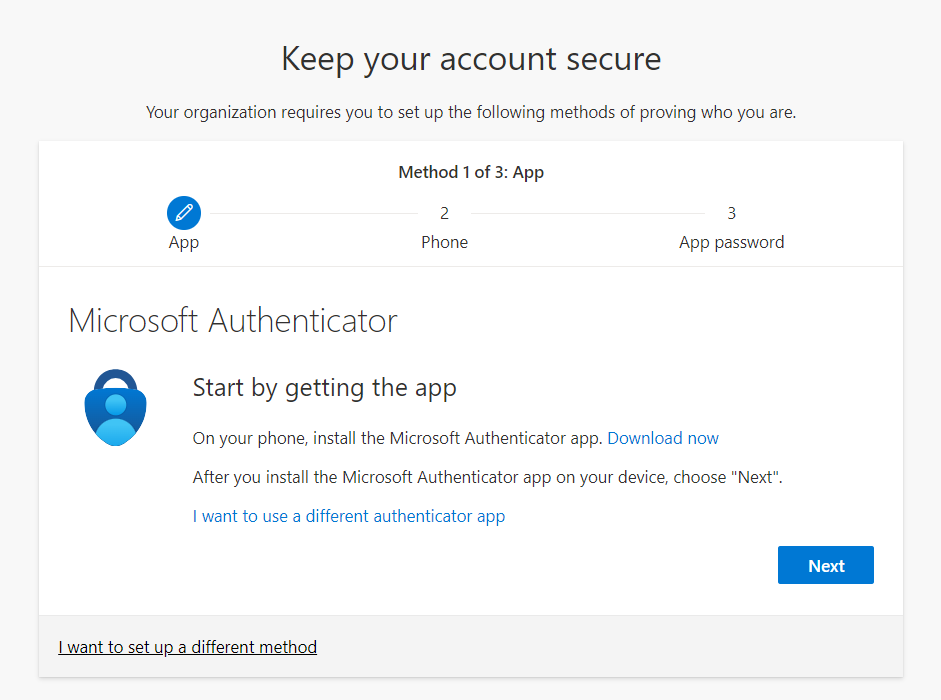Click the "On your phone, install" instruction text
Screen dimensions: 941x700
[x=397, y=438]
